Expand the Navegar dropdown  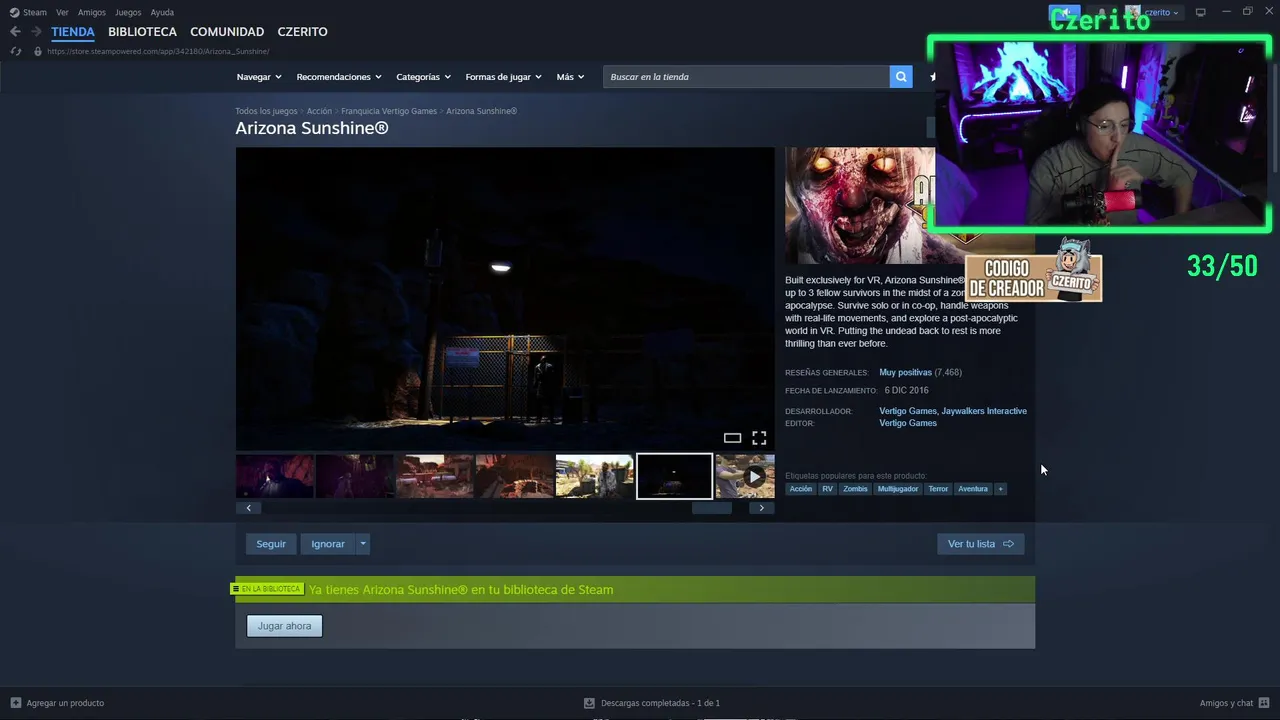click(259, 77)
